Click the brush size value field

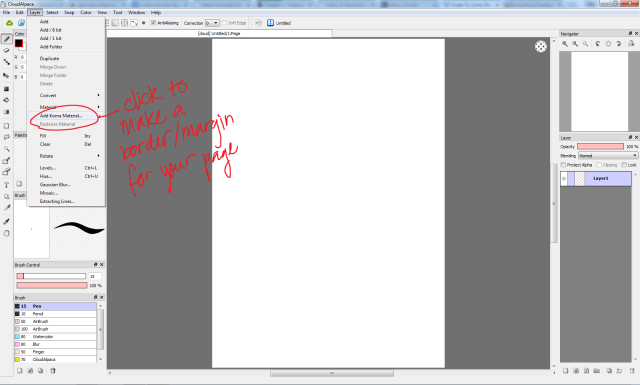(95, 276)
